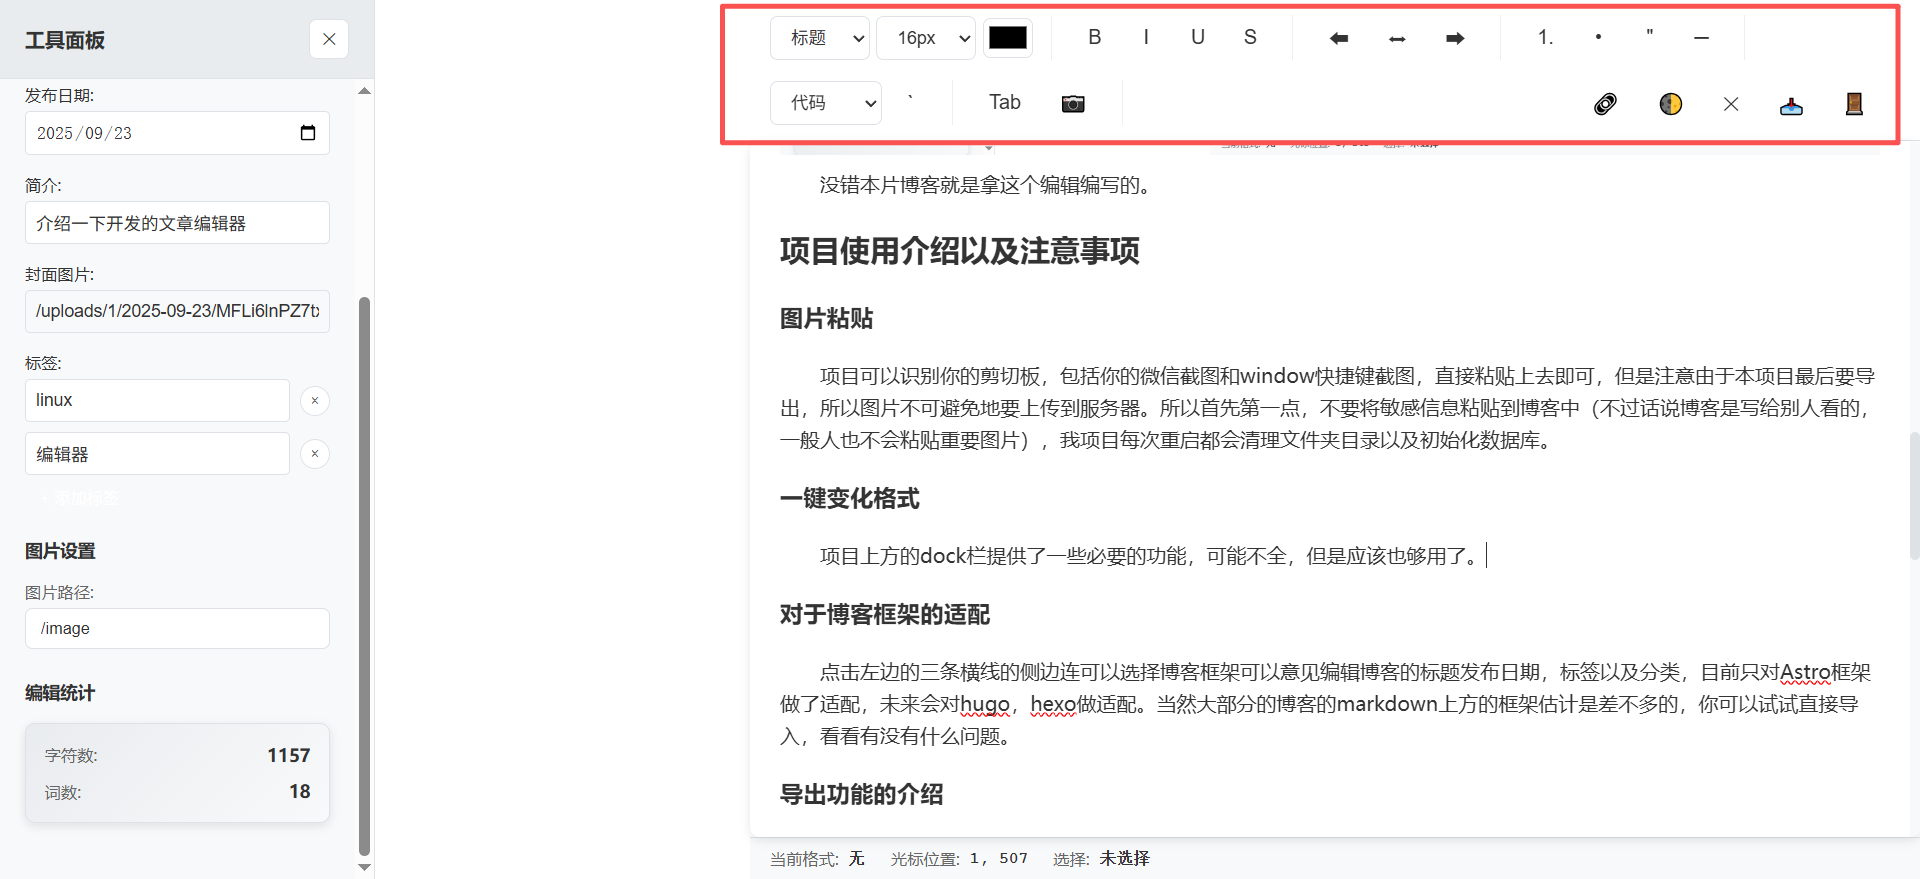The image size is (1920, 879).
Task: Click the paperclip link icon
Action: pos(1605,104)
